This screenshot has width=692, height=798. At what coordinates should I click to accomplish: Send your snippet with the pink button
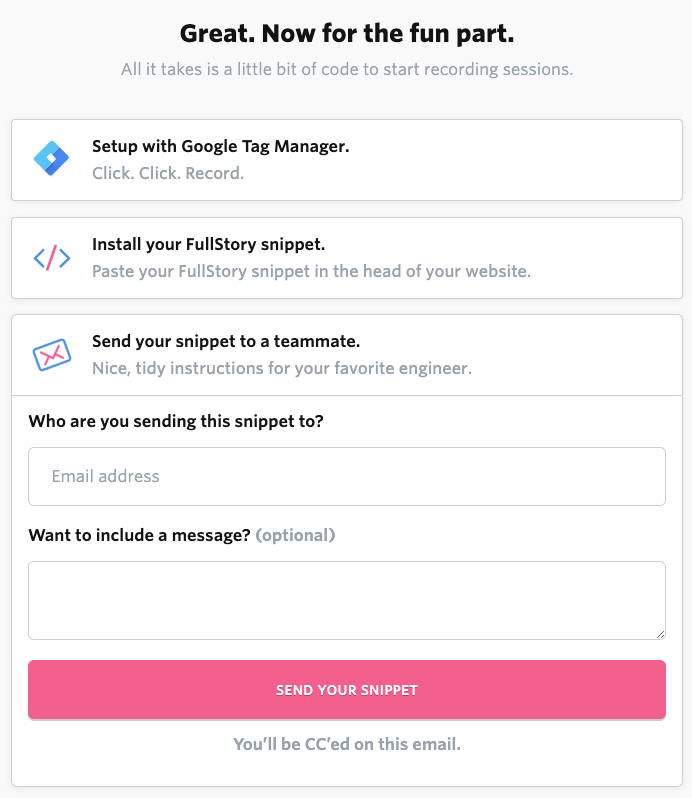tap(347, 690)
